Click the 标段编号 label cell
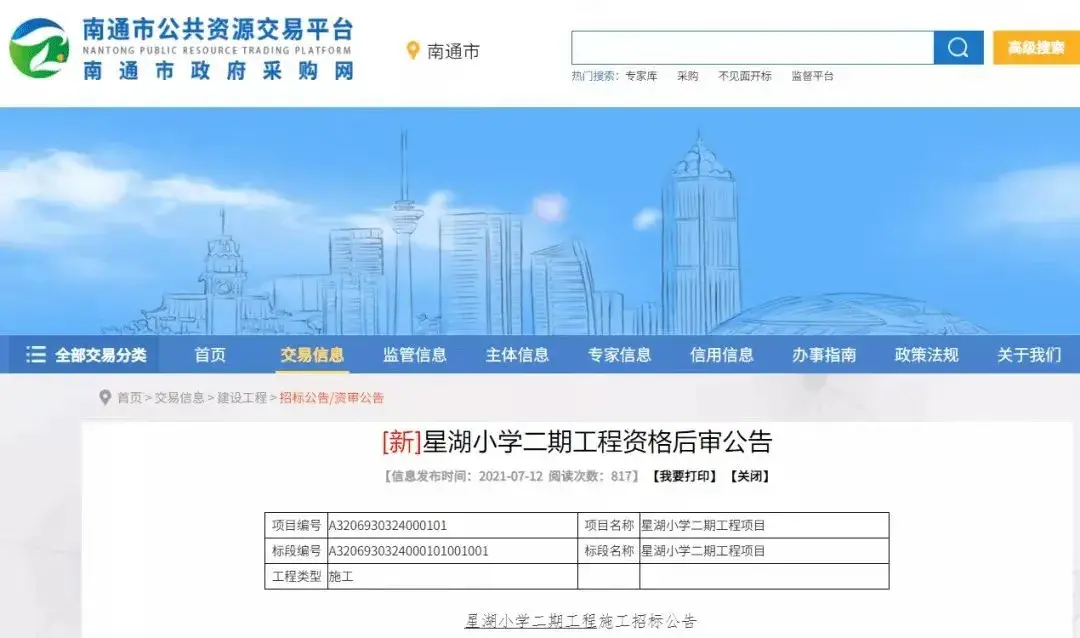 (x=296, y=550)
